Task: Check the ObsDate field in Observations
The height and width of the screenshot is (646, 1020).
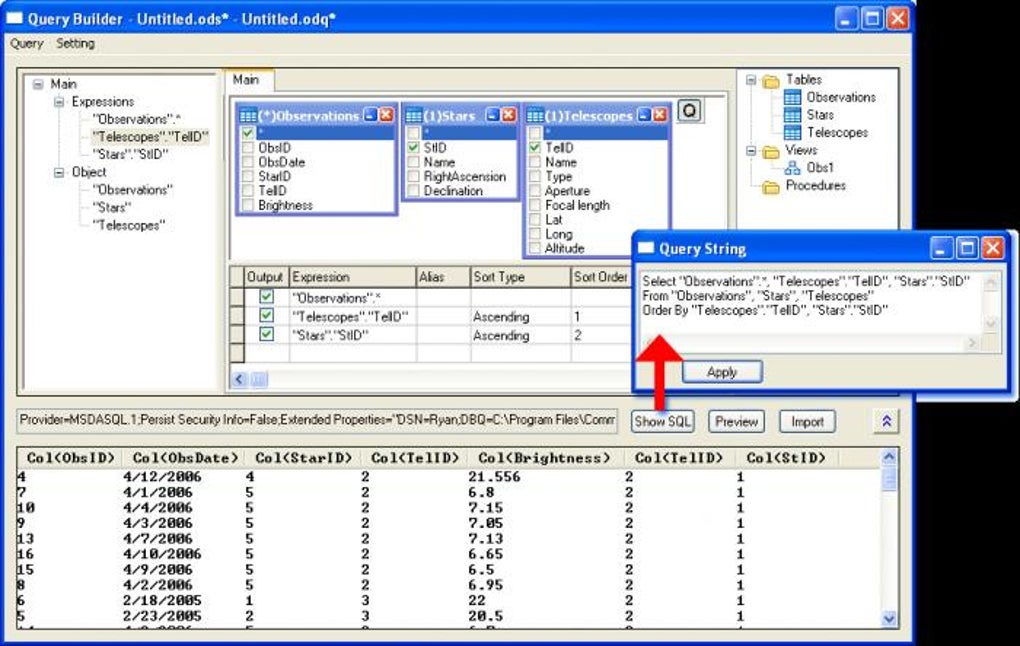Action: click(247, 162)
